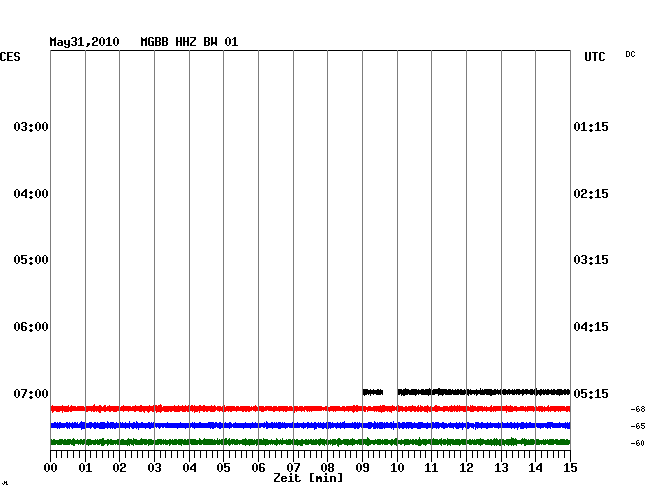Click the -68 scale value
The width and height of the screenshot is (650, 494).
(638, 409)
